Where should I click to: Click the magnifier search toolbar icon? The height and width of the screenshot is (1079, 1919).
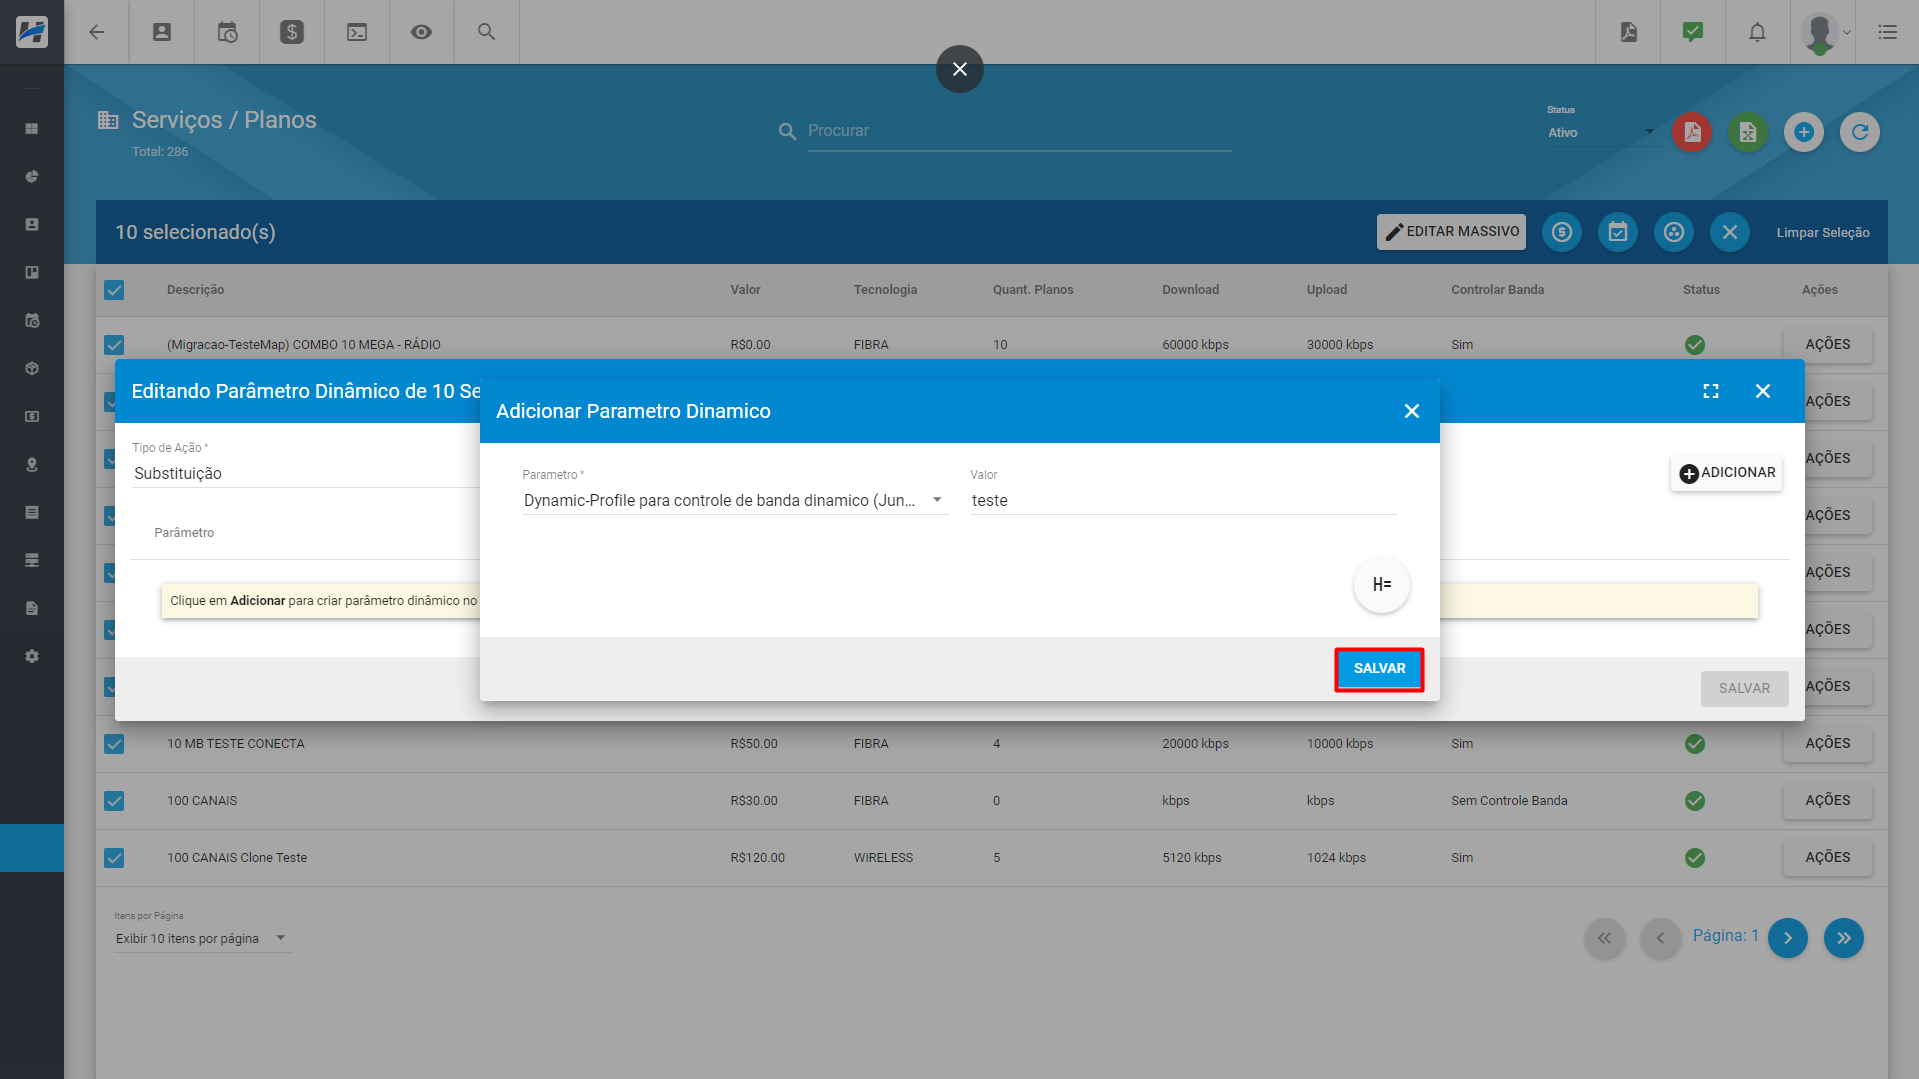pyautogui.click(x=487, y=32)
